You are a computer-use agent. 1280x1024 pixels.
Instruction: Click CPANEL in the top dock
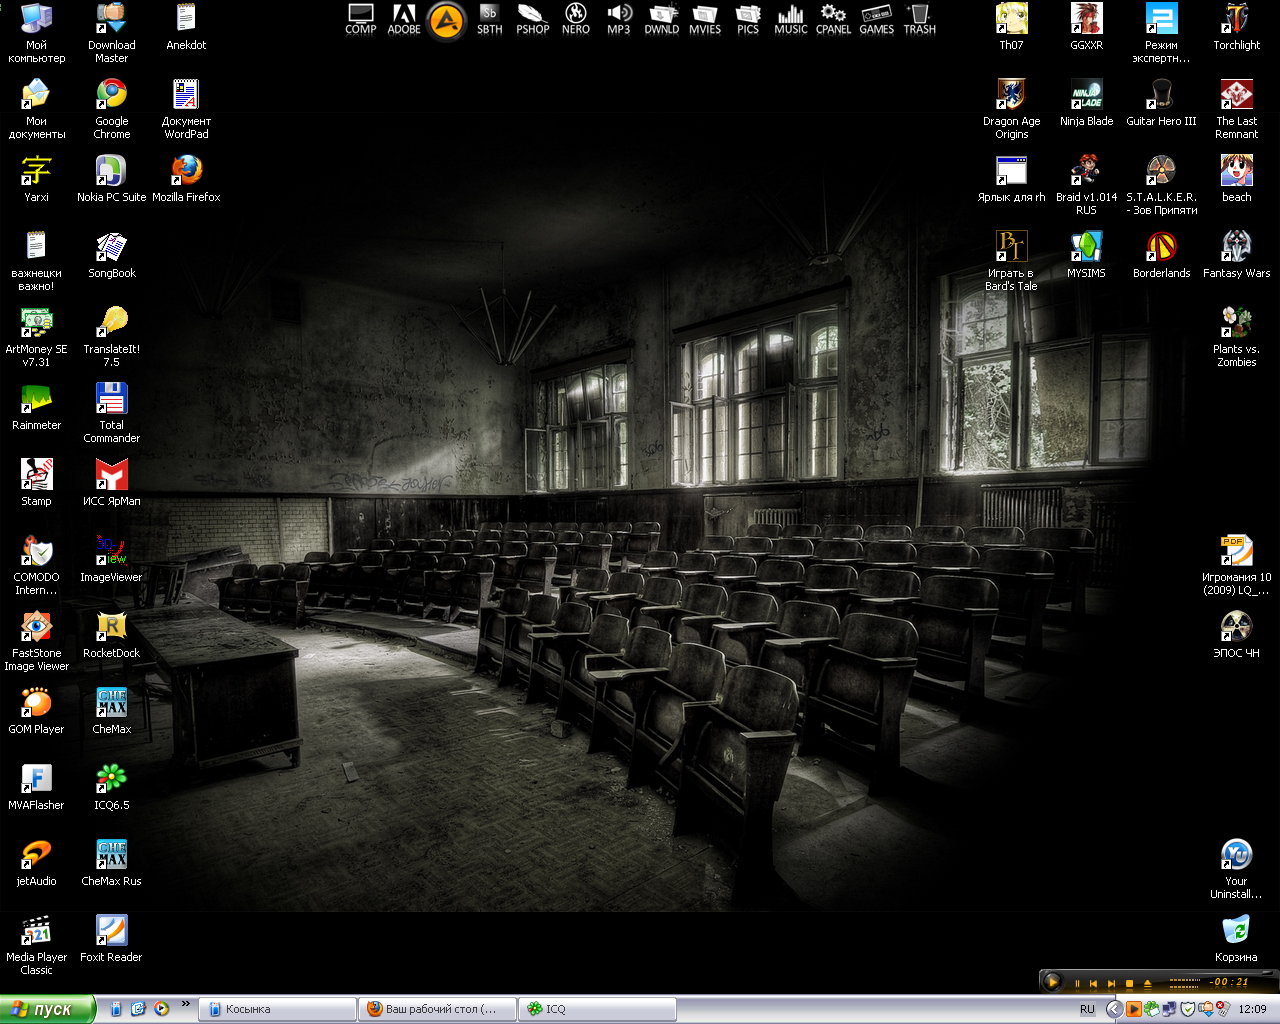[x=834, y=19]
